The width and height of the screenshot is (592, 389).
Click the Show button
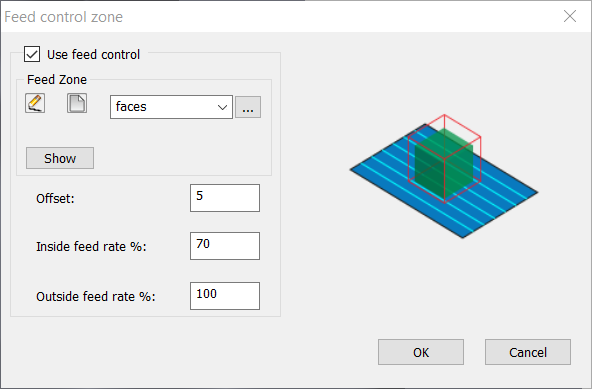click(x=60, y=158)
